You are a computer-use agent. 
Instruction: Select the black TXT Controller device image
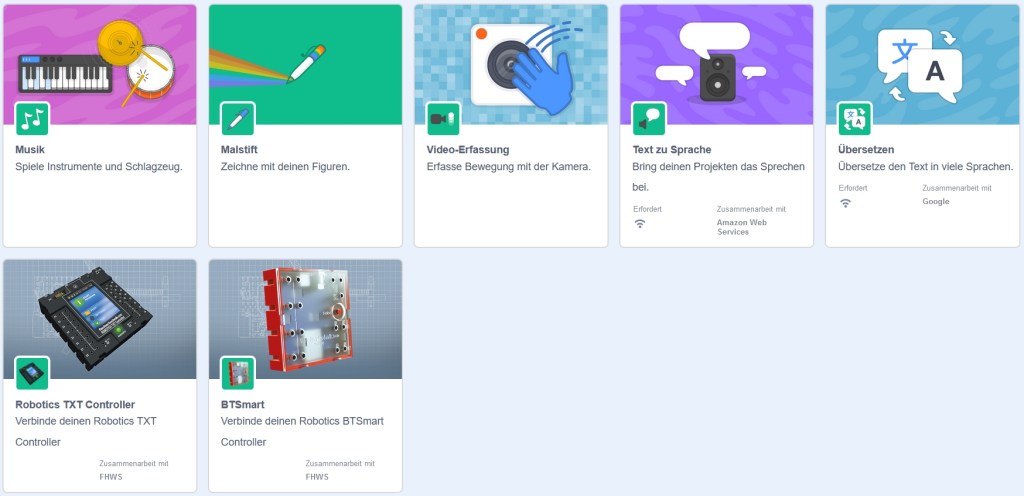pos(100,319)
